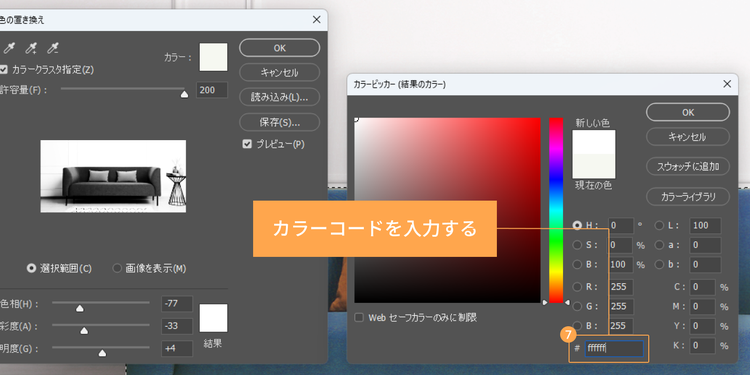Click the S percent input field

pyautogui.click(x=620, y=245)
